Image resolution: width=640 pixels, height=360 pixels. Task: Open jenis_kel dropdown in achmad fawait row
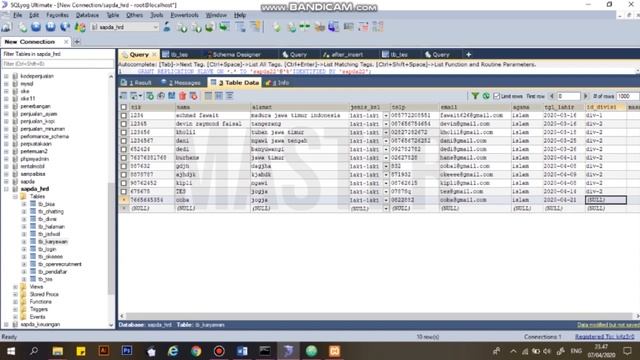coord(386,116)
